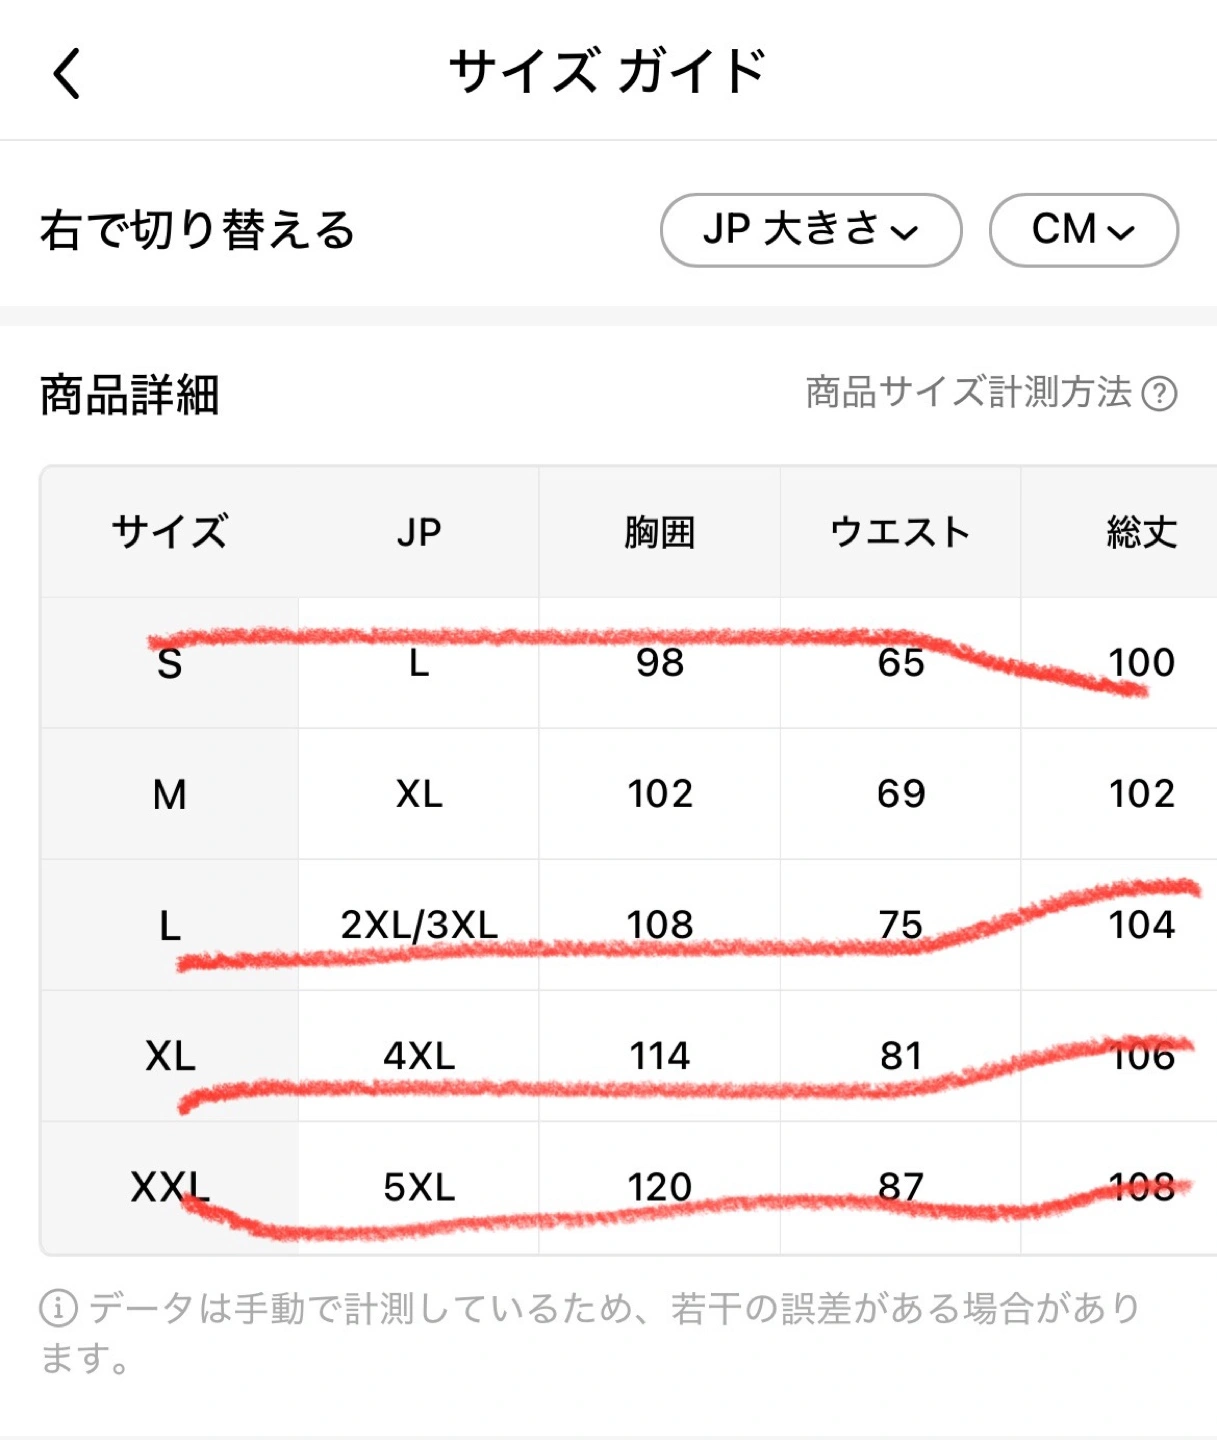The image size is (1217, 1440).
Task: Select the サイズ column header
Action: (170, 532)
